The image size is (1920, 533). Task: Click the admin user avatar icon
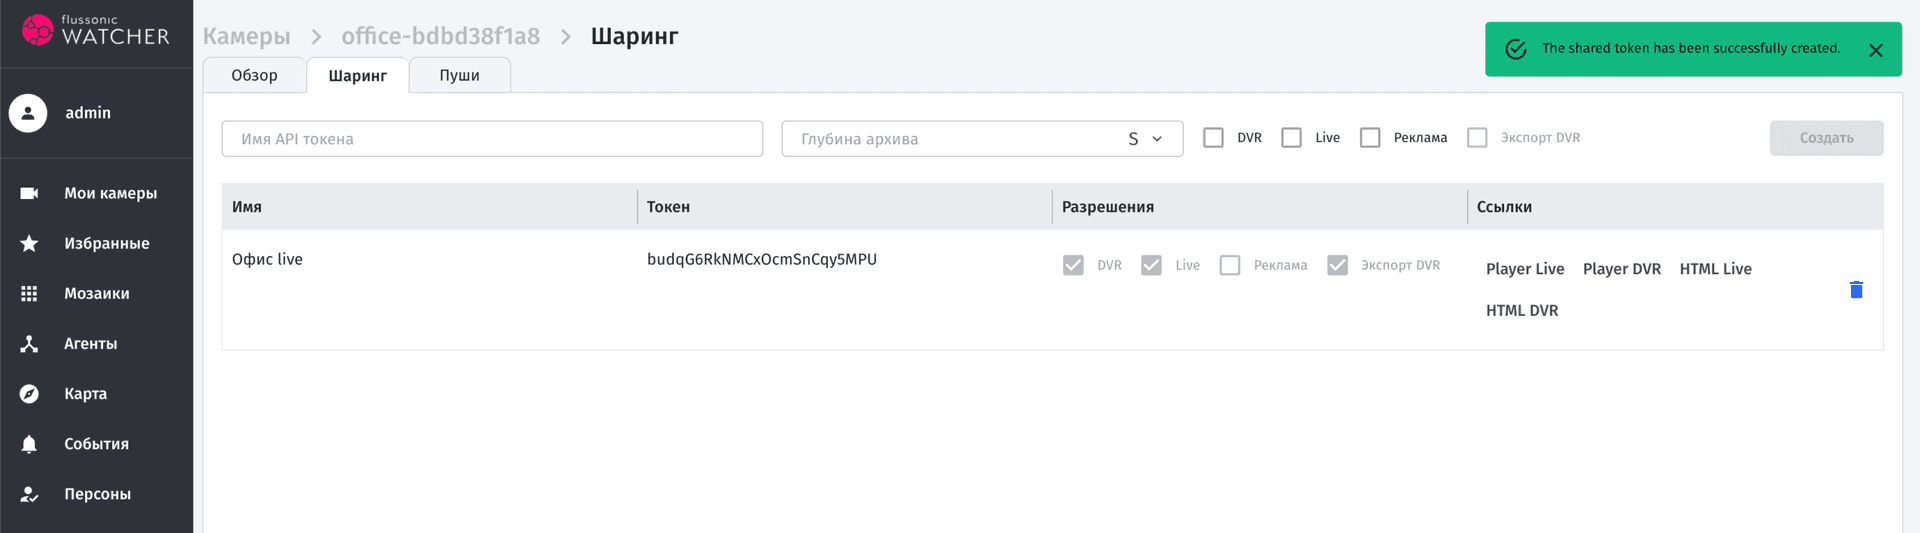click(28, 113)
